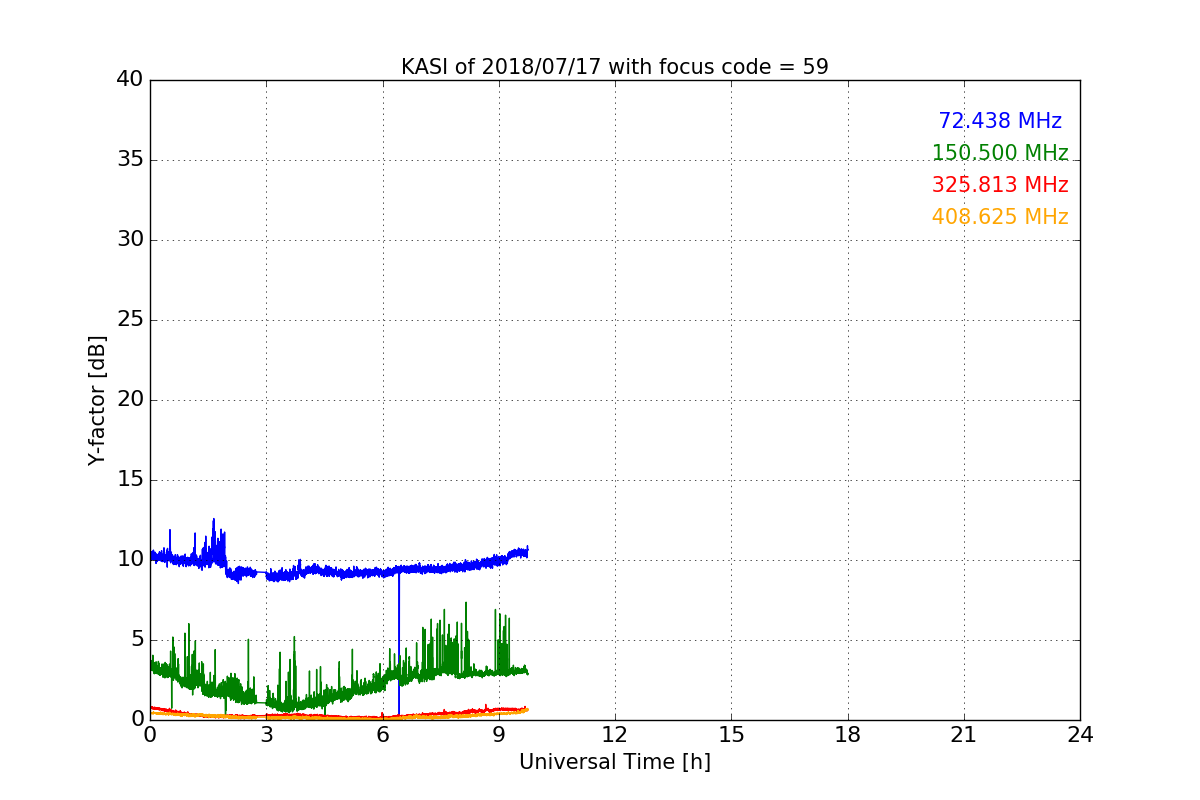Image resolution: width=1200 pixels, height=800 pixels.
Task: Click the x-axis tick label 15
Action: (731, 735)
